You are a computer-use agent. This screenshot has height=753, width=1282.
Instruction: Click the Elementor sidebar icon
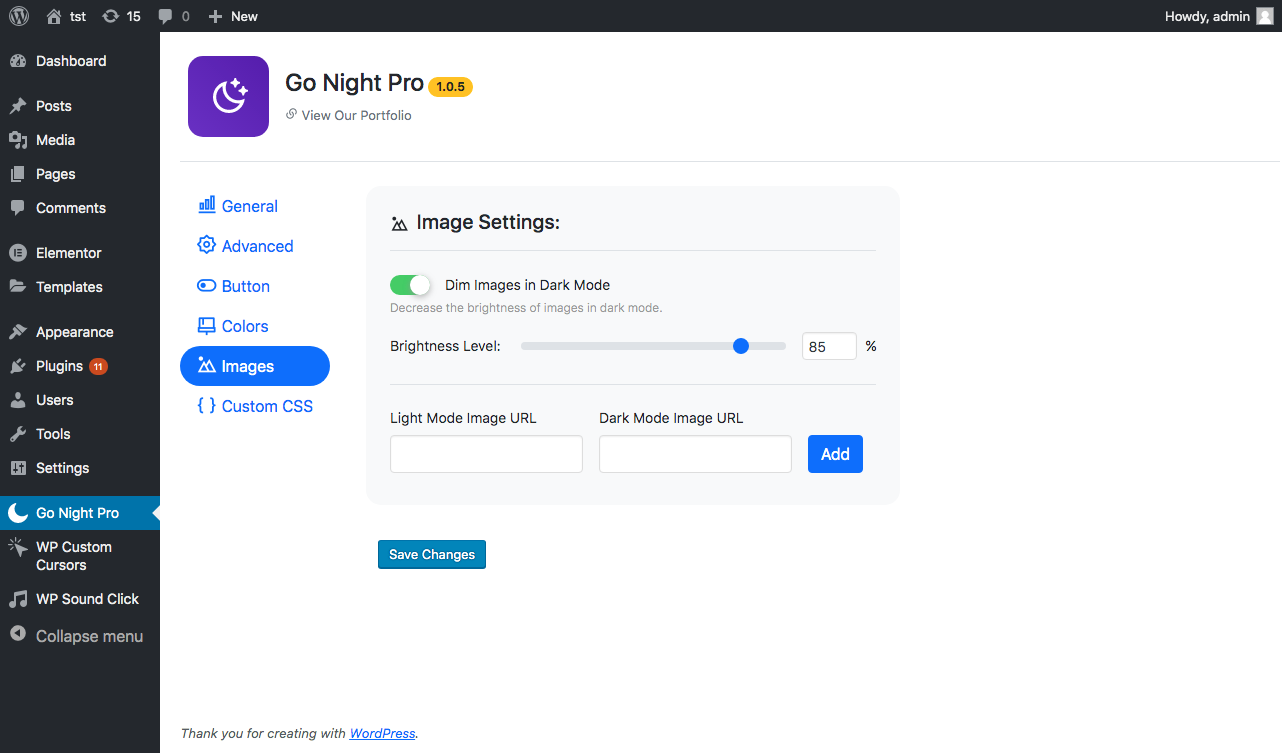pos(17,253)
